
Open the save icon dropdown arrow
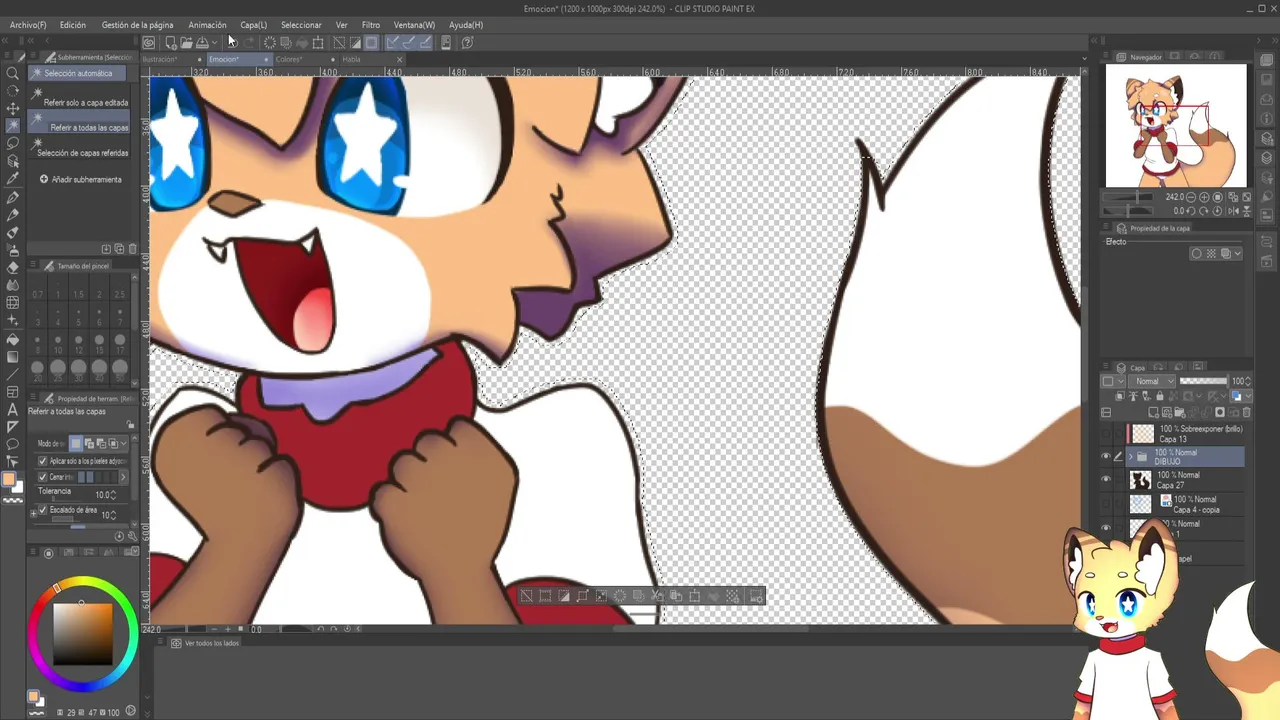tap(213, 42)
